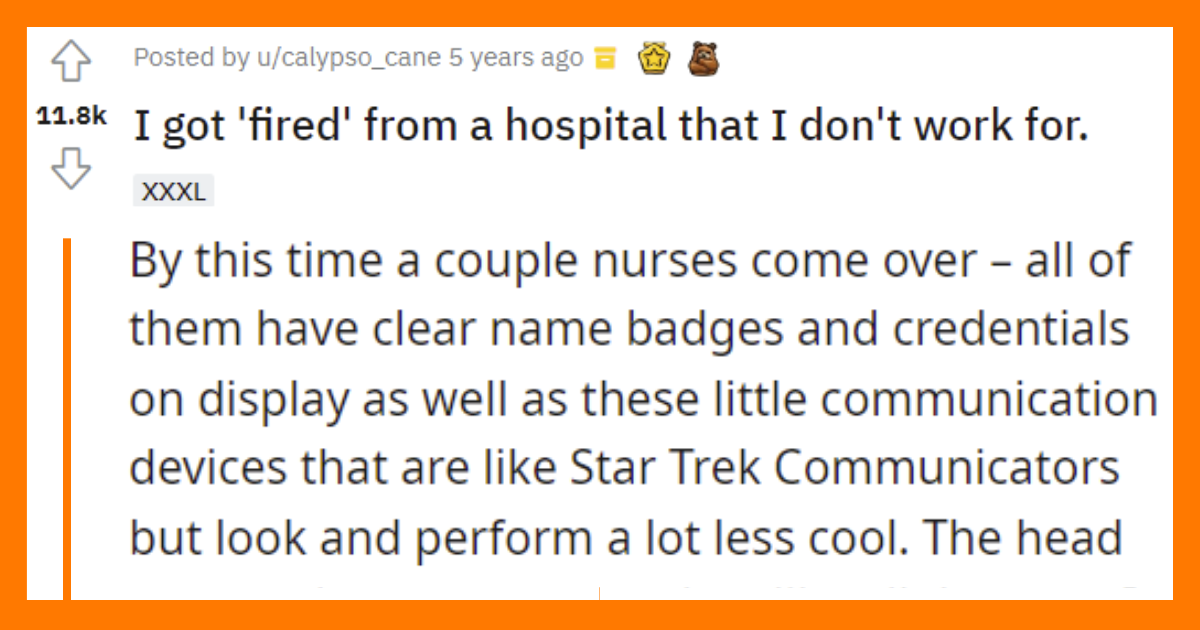Open the gold badge award icon
The width and height of the screenshot is (1200, 630).
pyautogui.click(x=657, y=60)
